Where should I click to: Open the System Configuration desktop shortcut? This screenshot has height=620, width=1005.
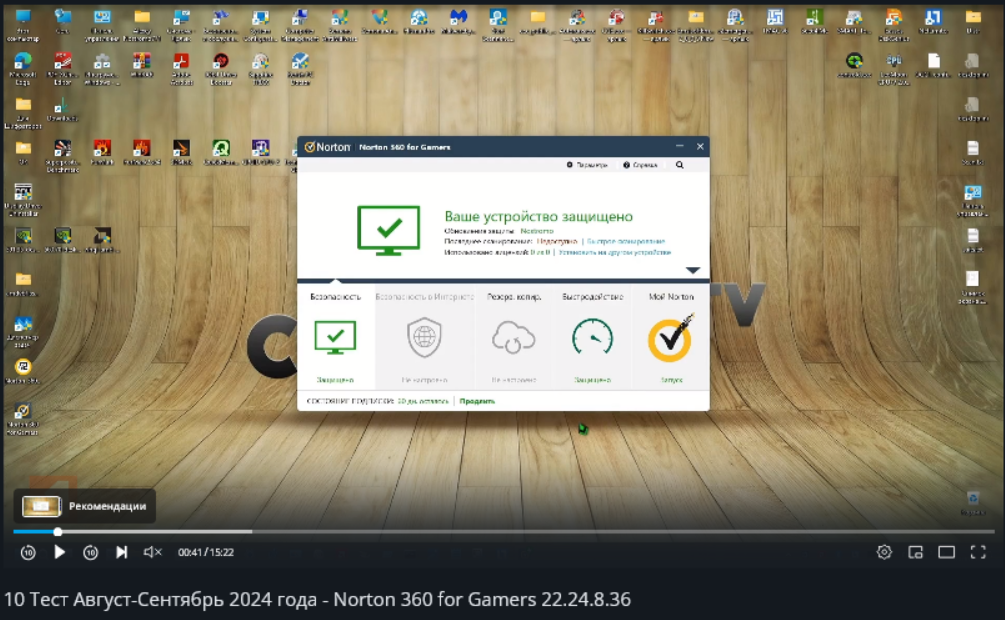pyautogui.click(x=260, y=26)
